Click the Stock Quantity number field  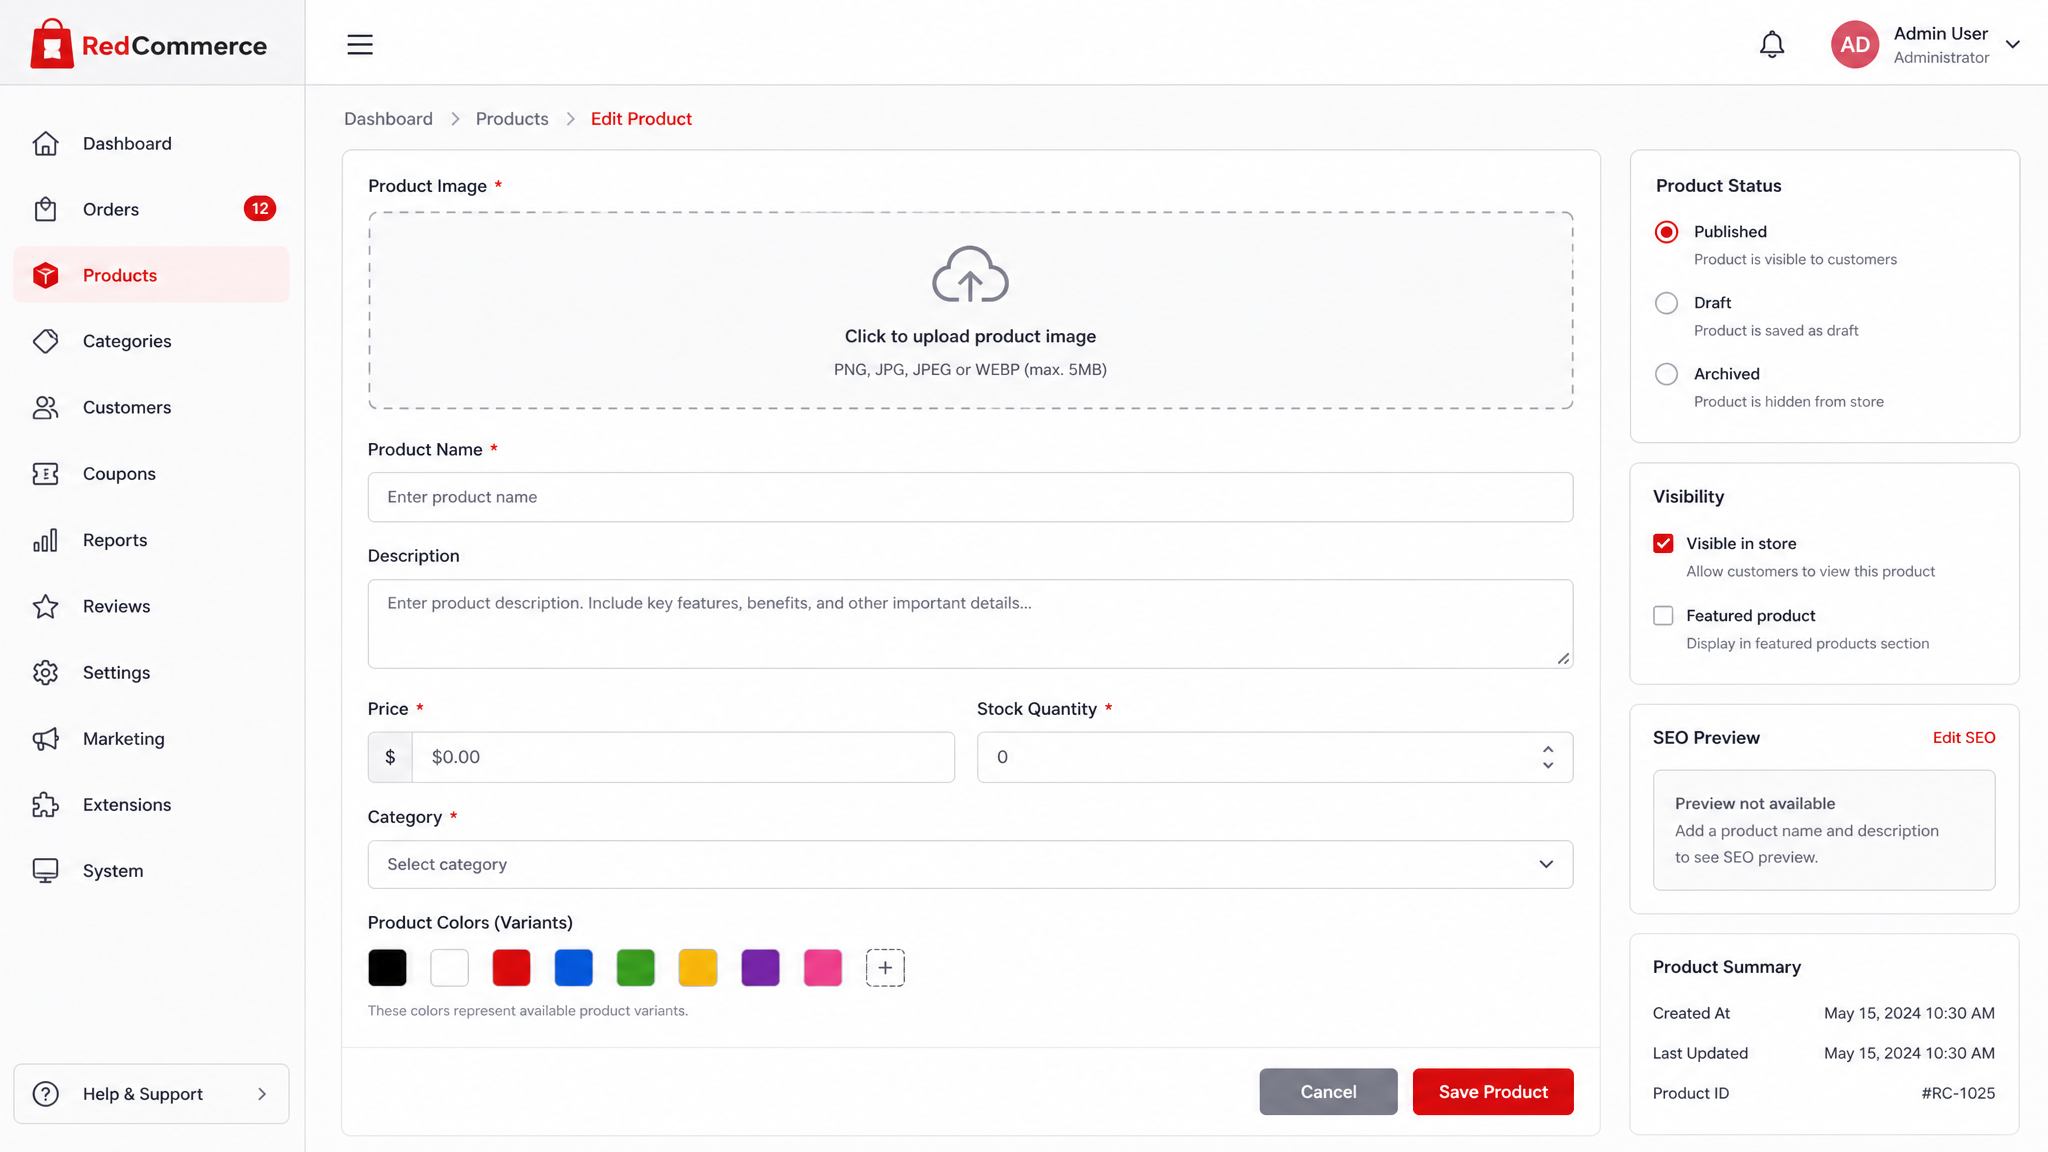click(1275, 757)
